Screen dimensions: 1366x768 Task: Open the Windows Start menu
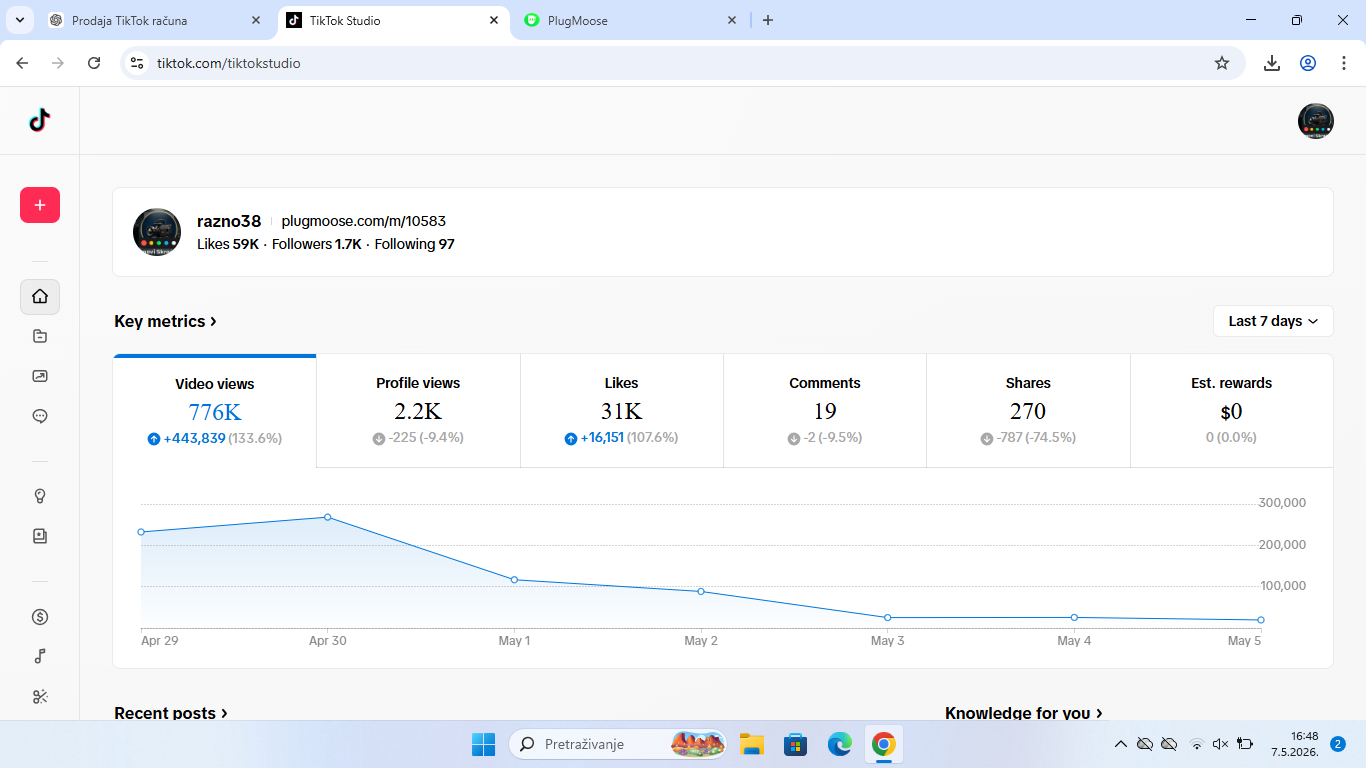click(x=483, y=744)
